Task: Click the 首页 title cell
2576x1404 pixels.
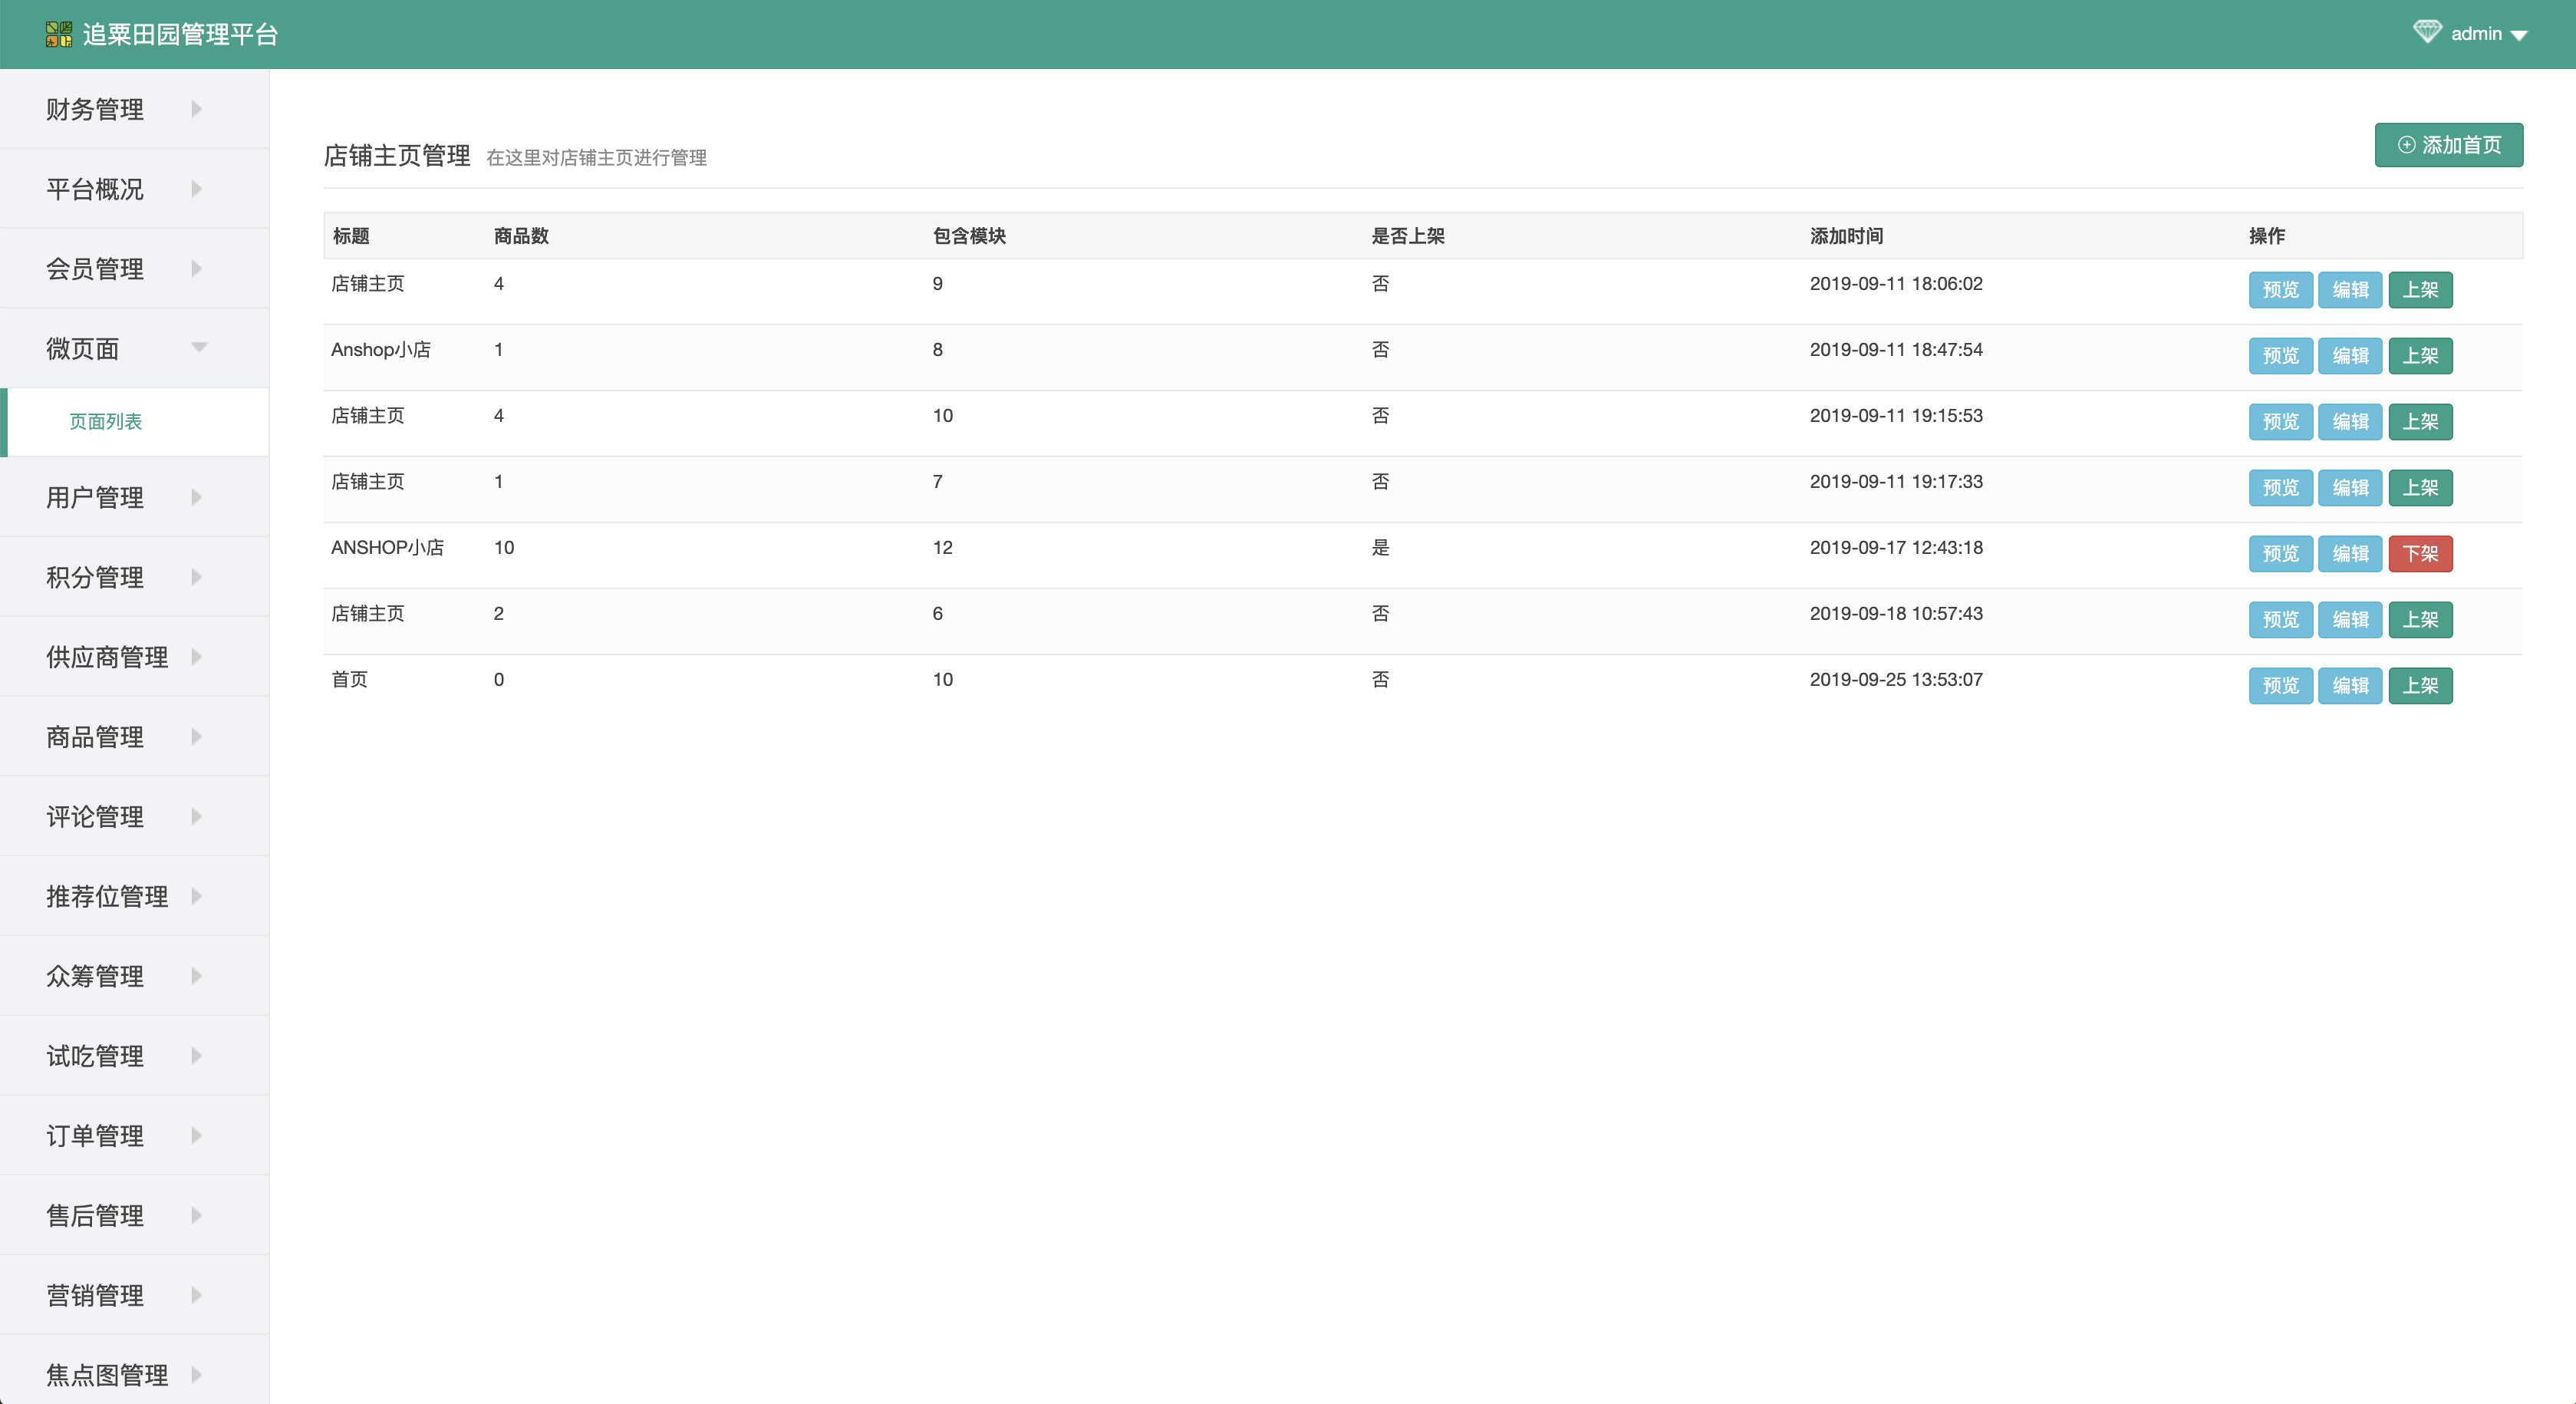Action: pyautogui.click(x=349, y=680)
